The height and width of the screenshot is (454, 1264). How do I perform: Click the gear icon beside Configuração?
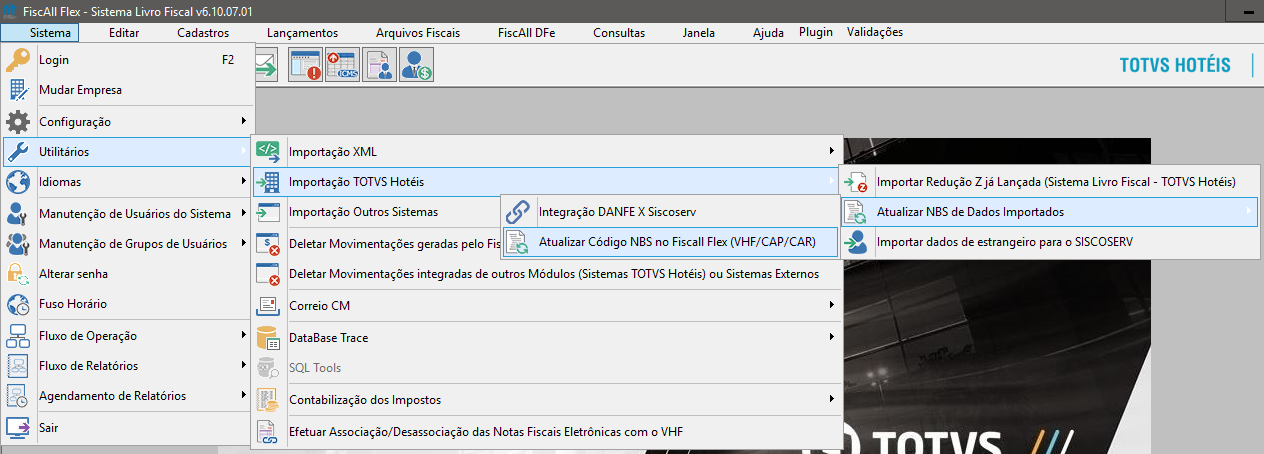[x=18, y=122]
